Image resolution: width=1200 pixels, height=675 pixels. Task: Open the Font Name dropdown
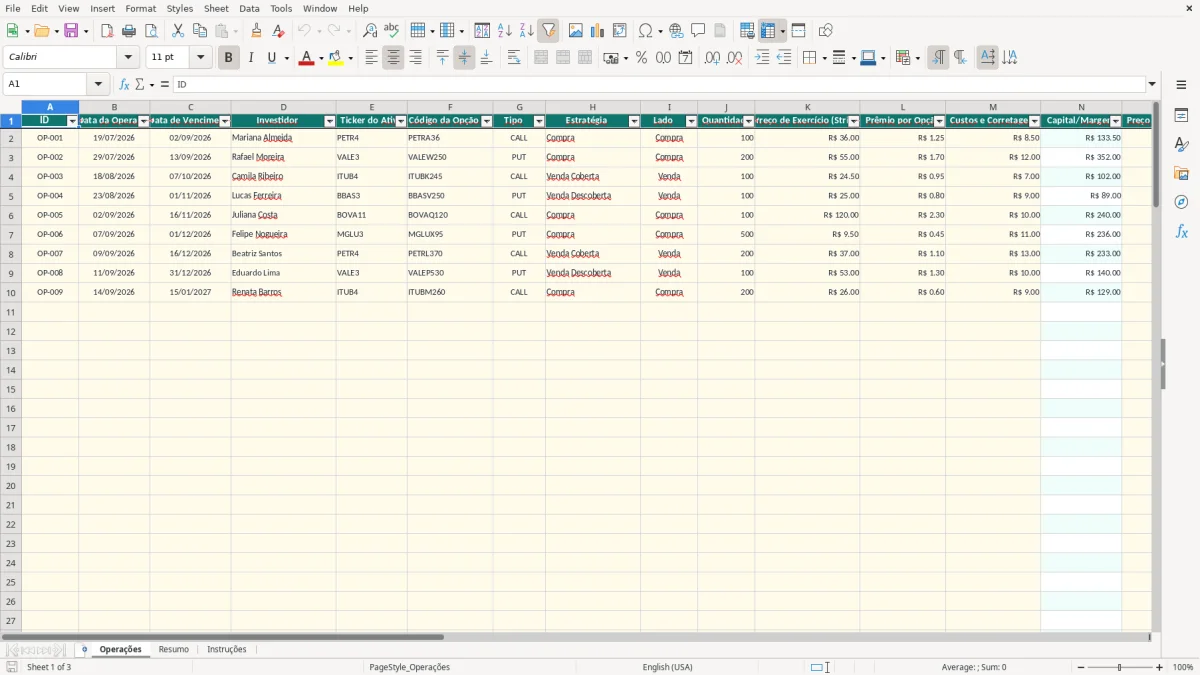click(x=128, y=58)
